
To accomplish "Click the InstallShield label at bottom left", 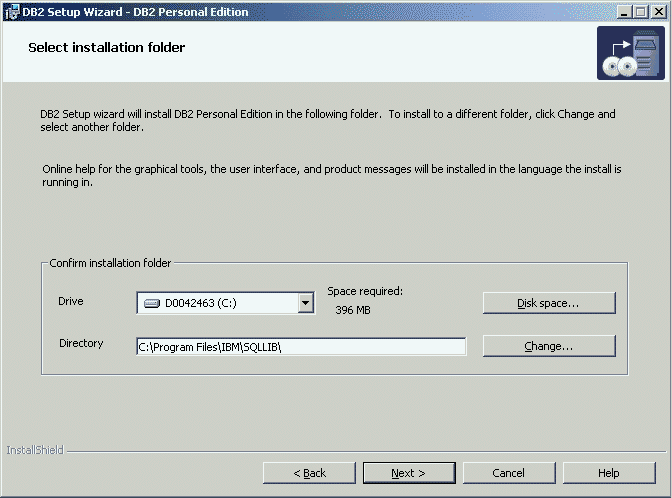I will [35, 450].
